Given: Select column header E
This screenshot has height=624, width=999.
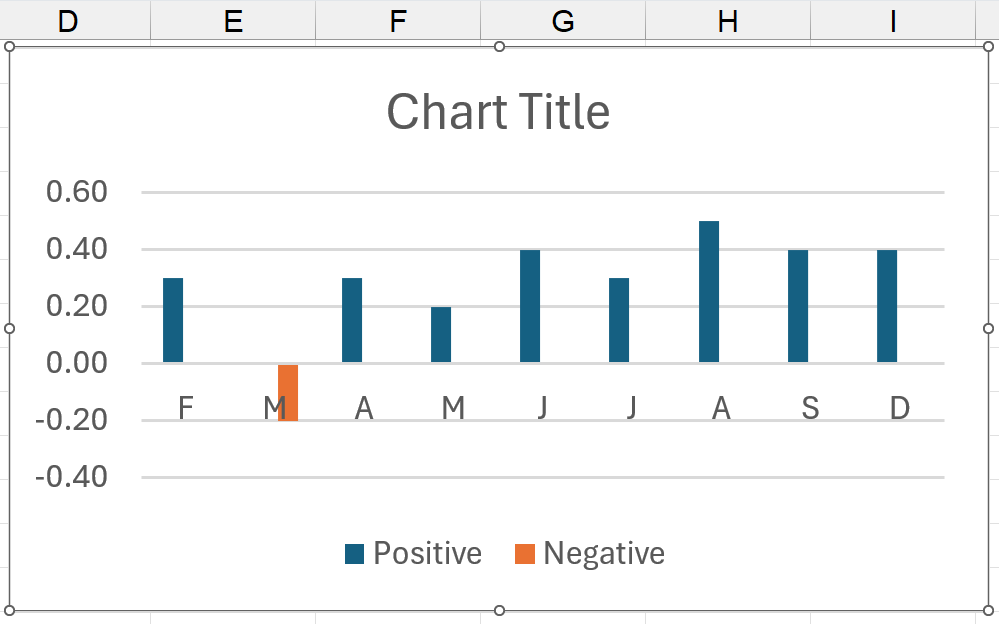Looking at the screenshot, I should [x=232, y=20].
